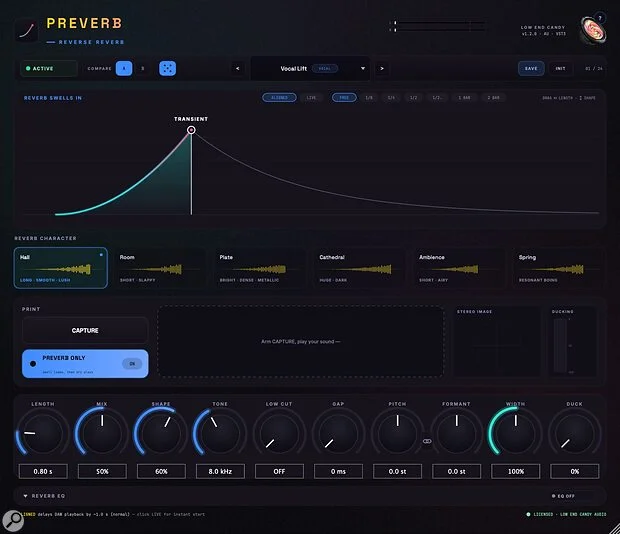Click the 50% mix value field
The image size is (620, 534).
pos(102,471)
